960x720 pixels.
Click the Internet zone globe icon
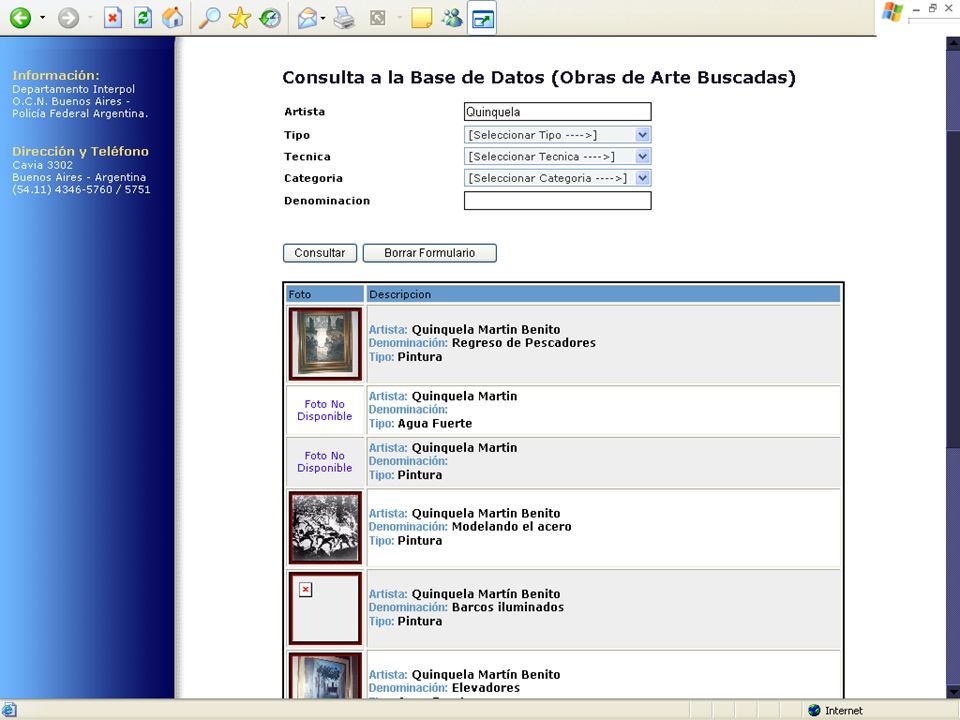[x=814, y=710]
